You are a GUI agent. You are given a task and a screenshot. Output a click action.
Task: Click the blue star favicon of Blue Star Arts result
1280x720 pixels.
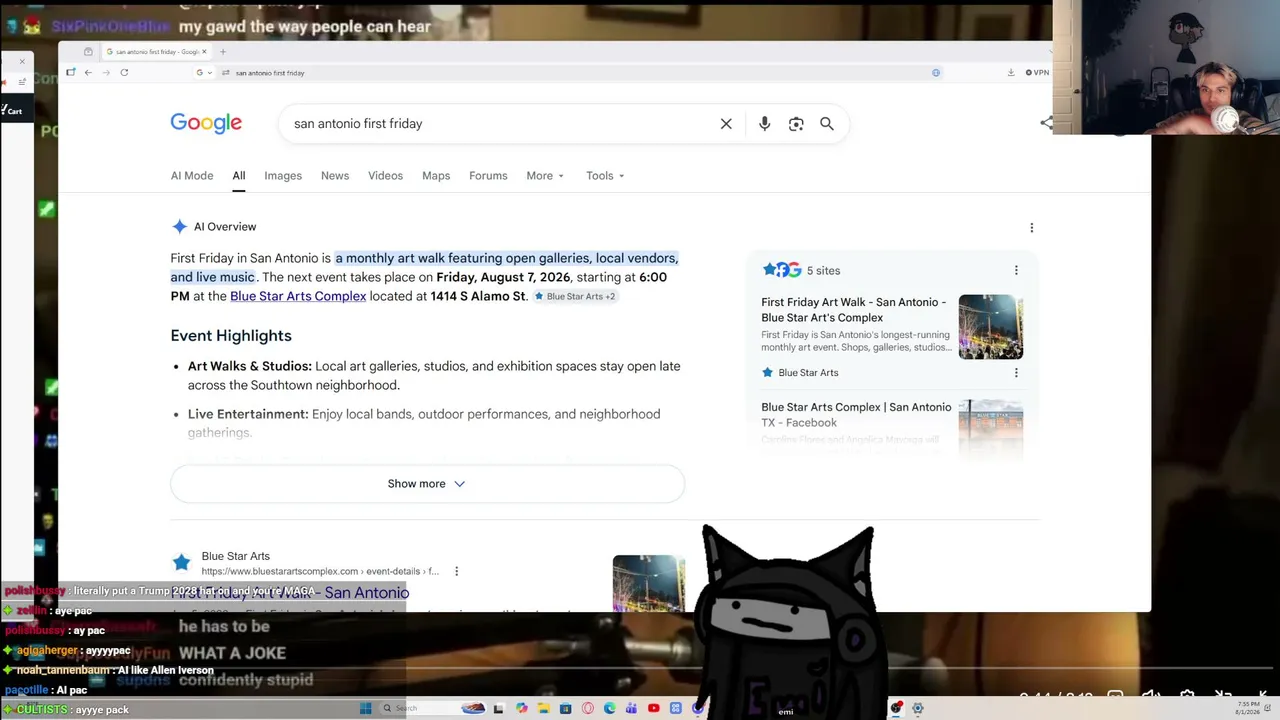pyautogui.click(x=181, y=562)
